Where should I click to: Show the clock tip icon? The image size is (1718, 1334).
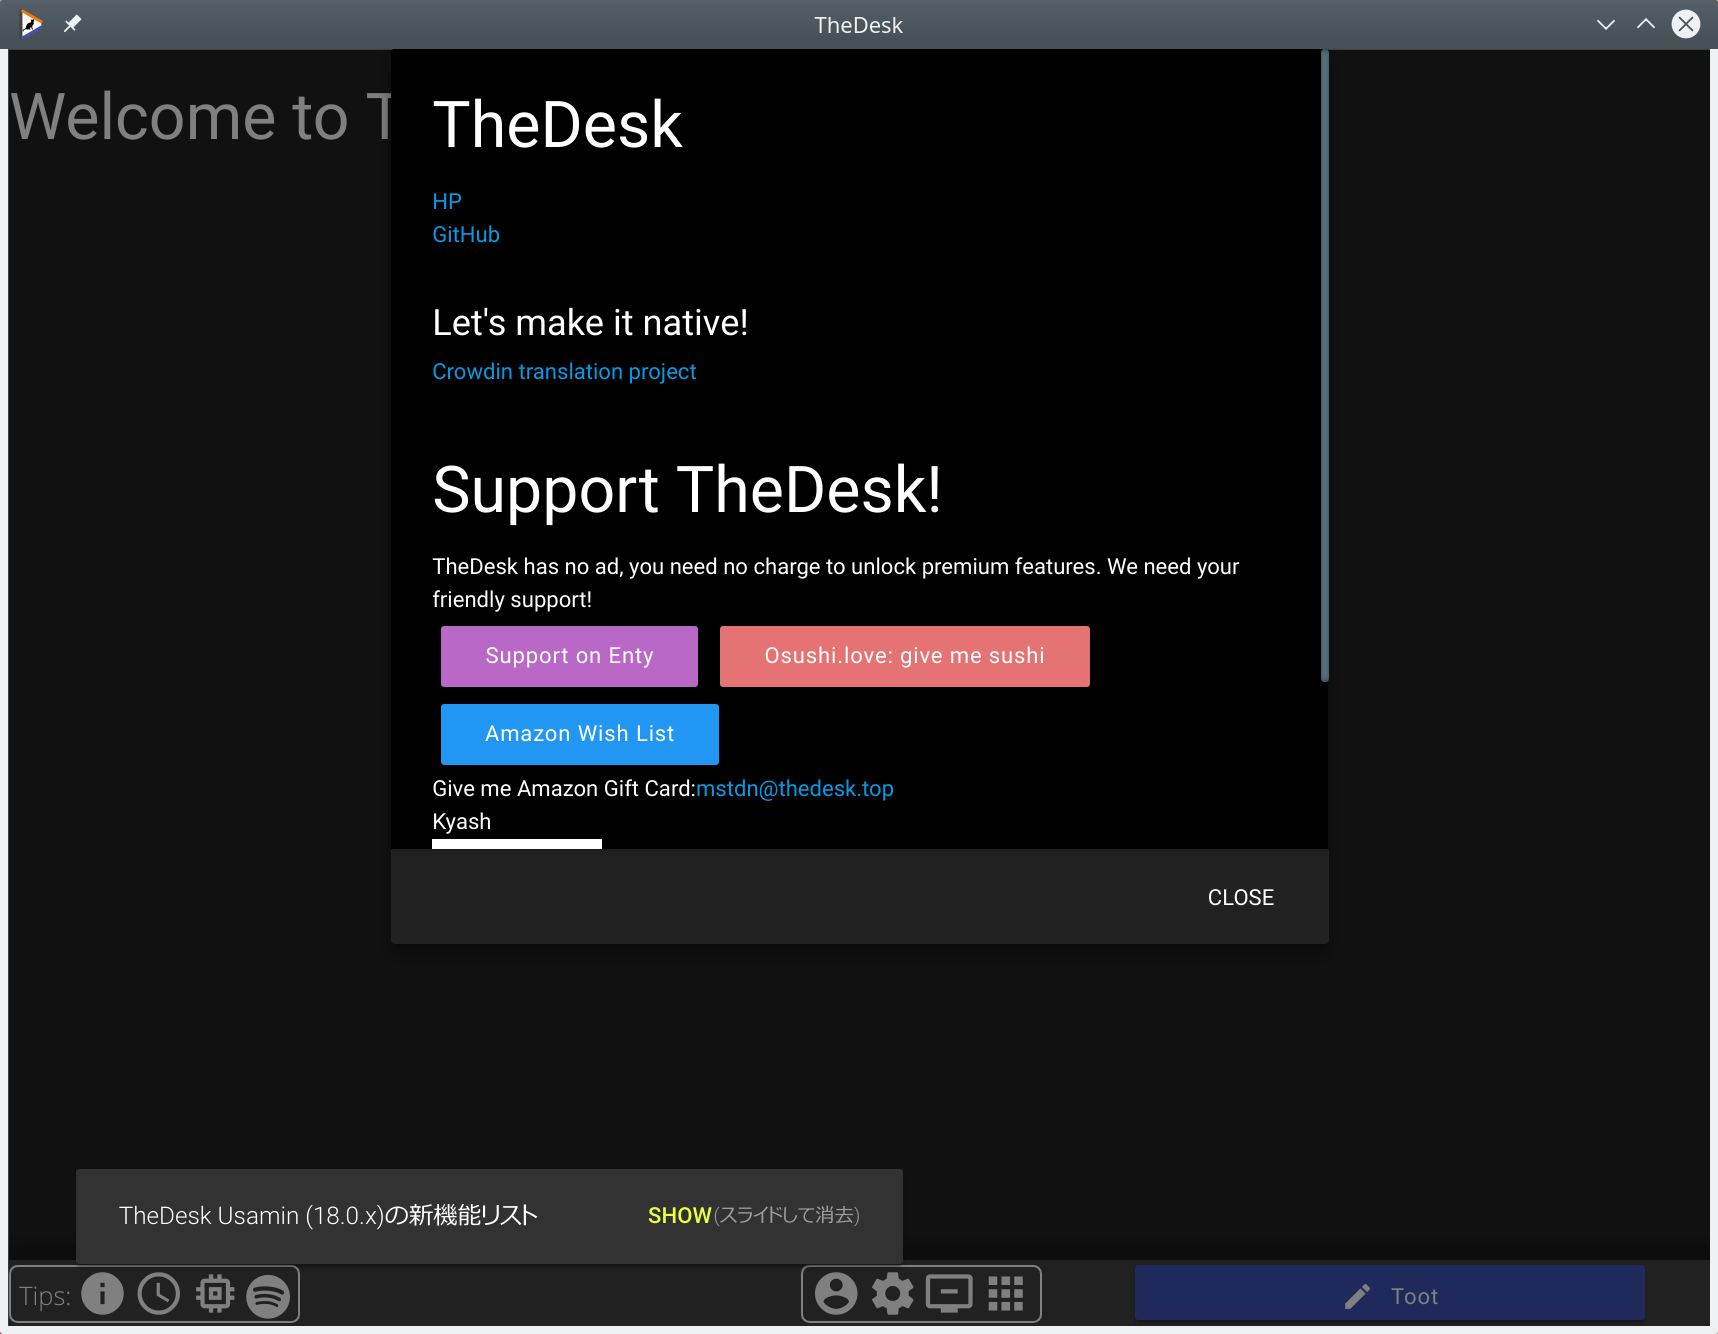point(159,1294)
